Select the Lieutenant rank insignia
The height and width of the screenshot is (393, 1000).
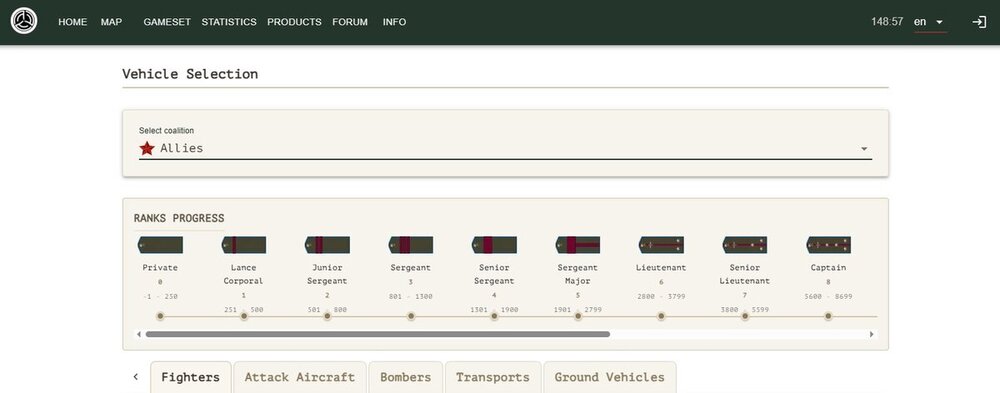point(661,245)
